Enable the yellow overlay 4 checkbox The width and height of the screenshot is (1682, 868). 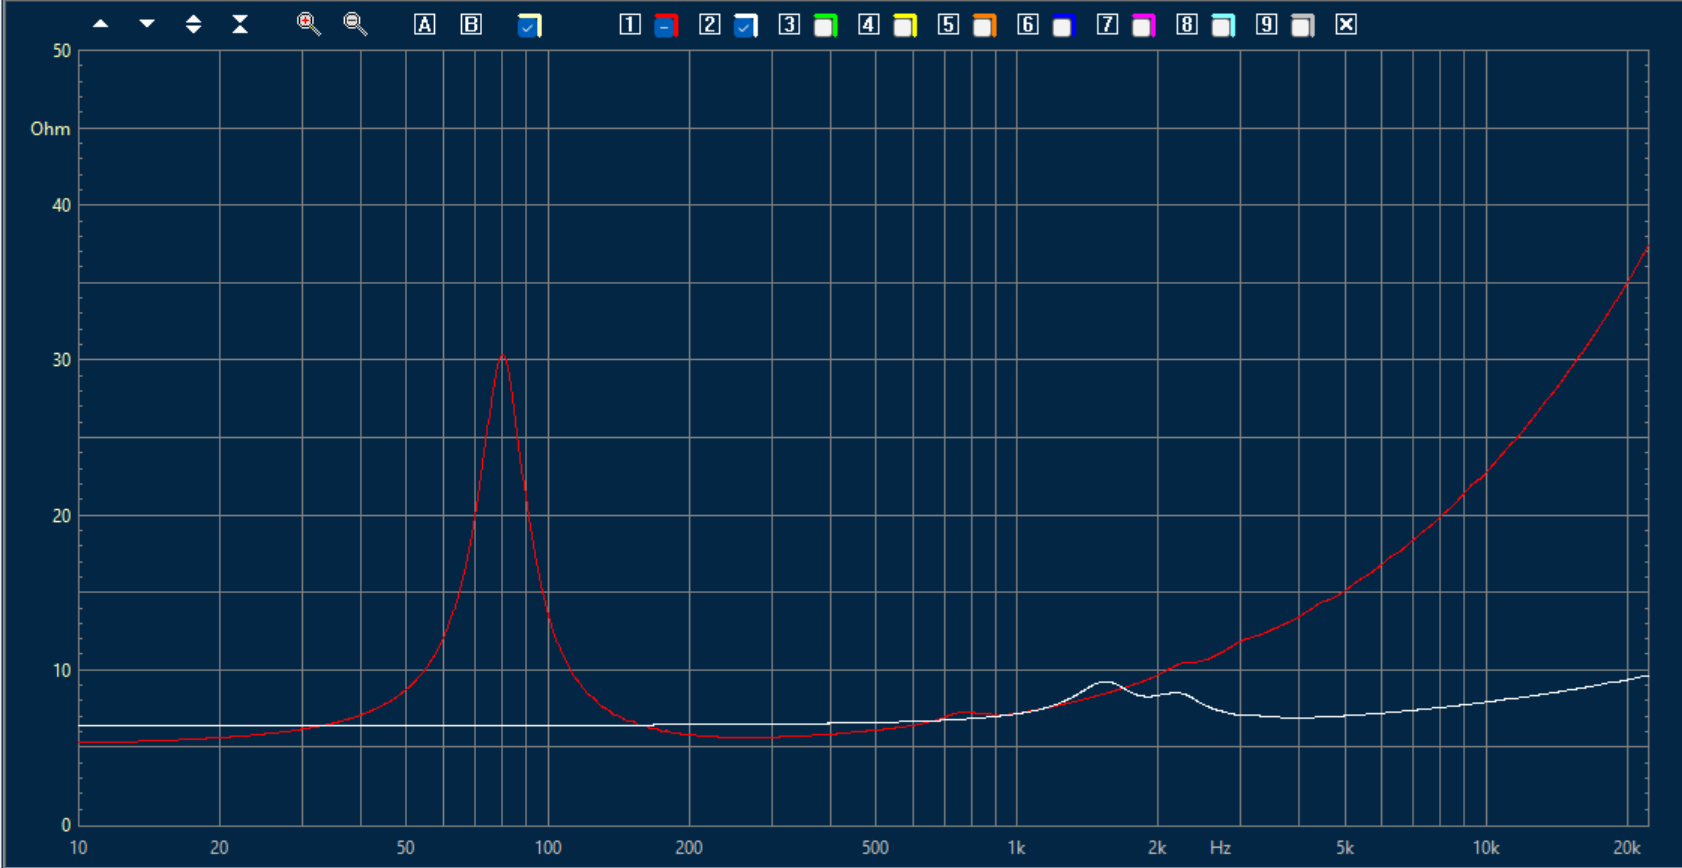[904, 26]
